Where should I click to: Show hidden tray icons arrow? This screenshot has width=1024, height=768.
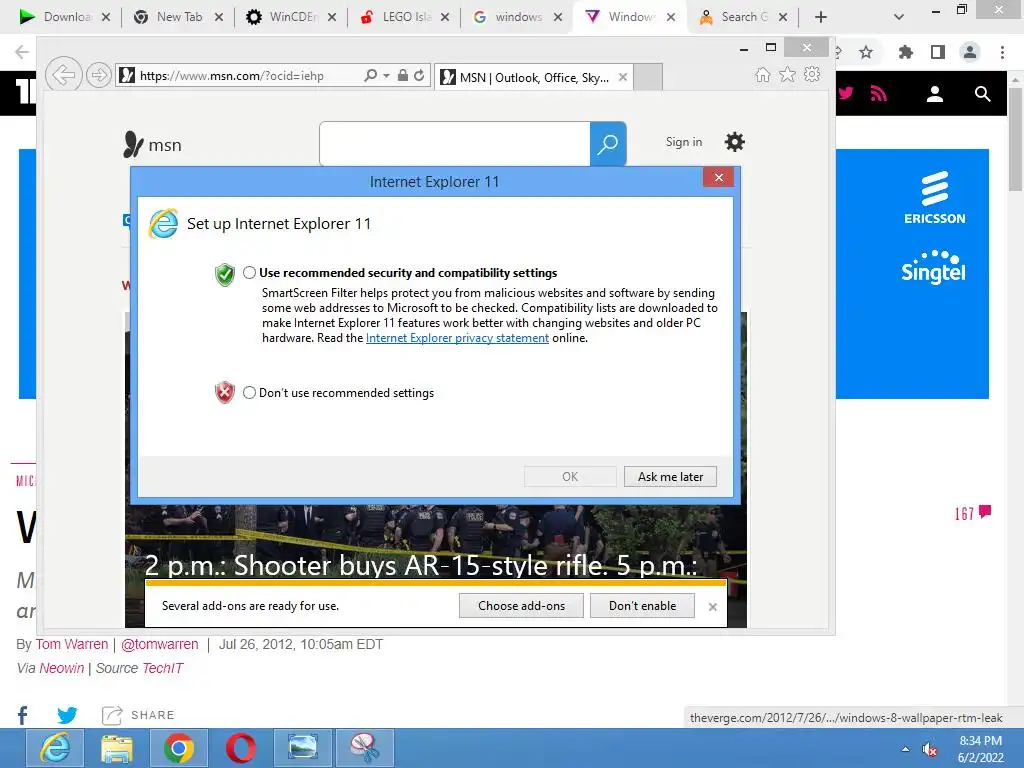[x=905, y=749]
